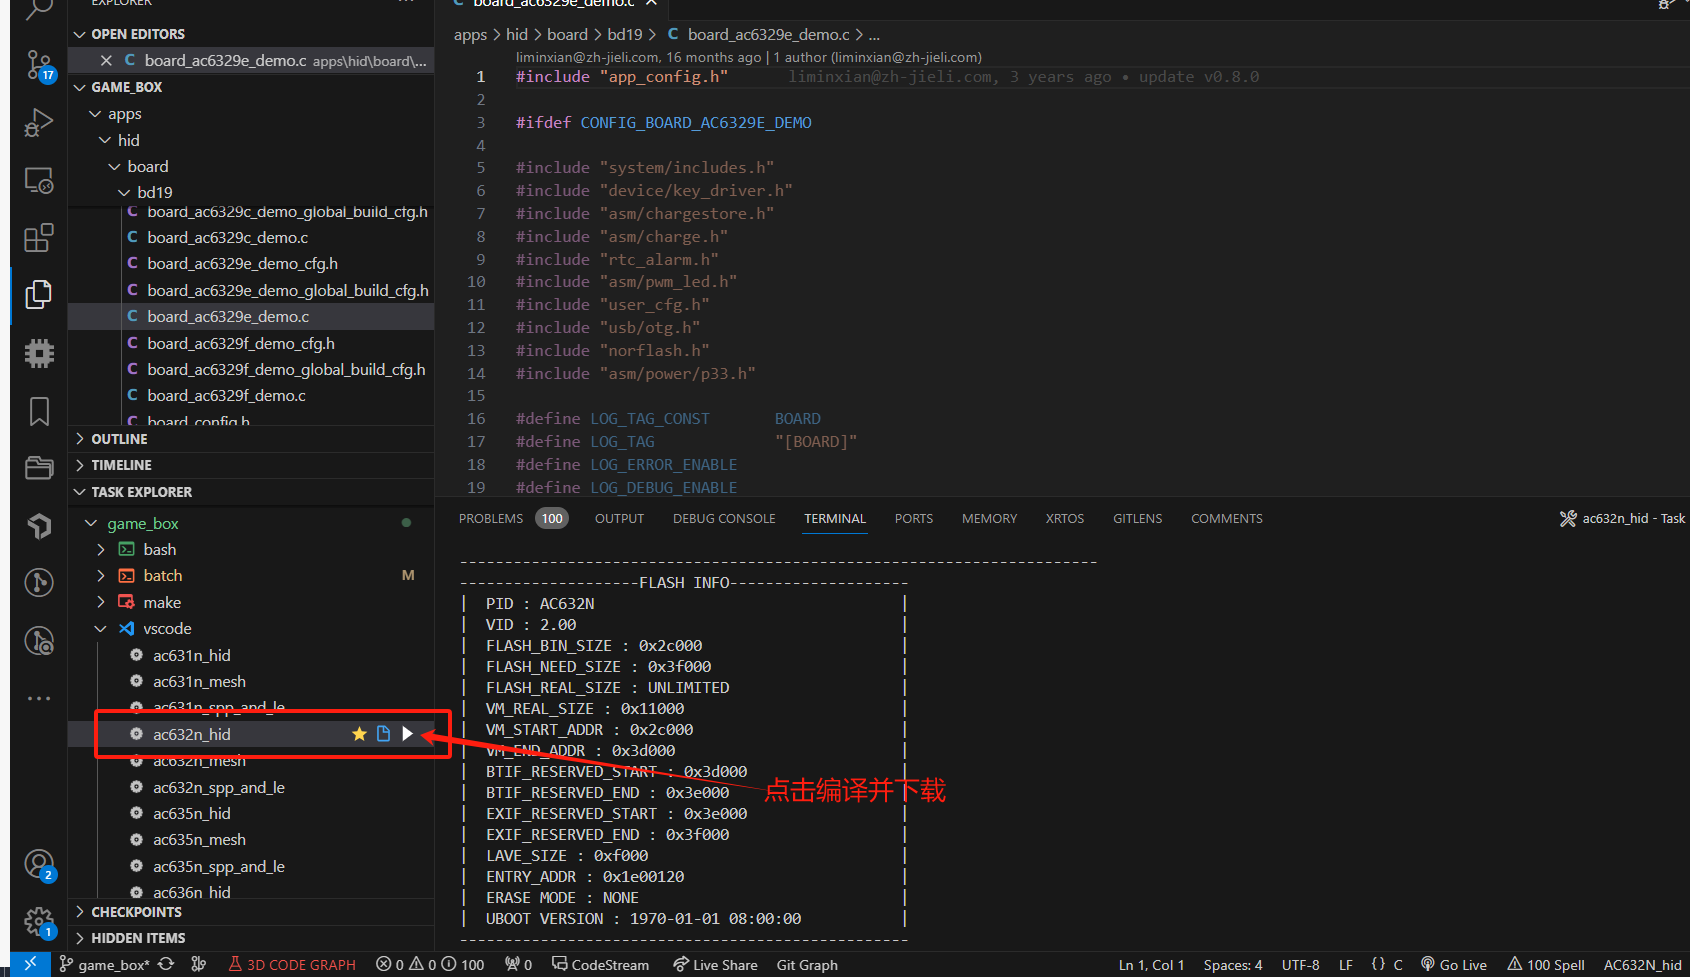The image size is (1690, 977).
Task: Switch to the DEBUG CONSOLE tab
Action: pyautogui.click(x=723, y=519)
